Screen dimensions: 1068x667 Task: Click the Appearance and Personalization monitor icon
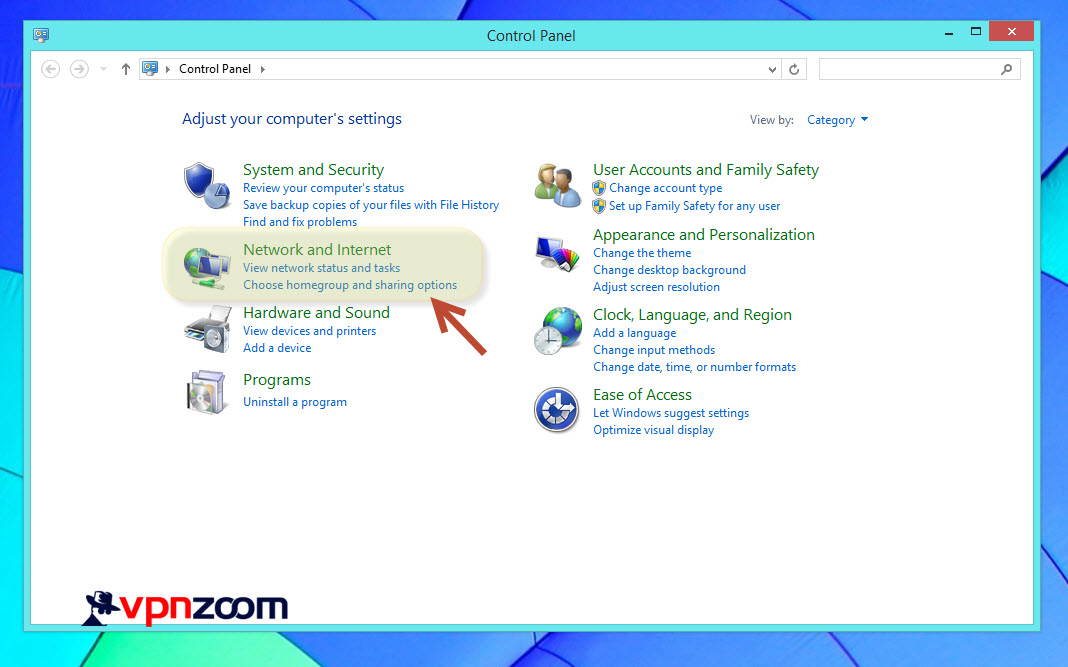tap(557, 253)
